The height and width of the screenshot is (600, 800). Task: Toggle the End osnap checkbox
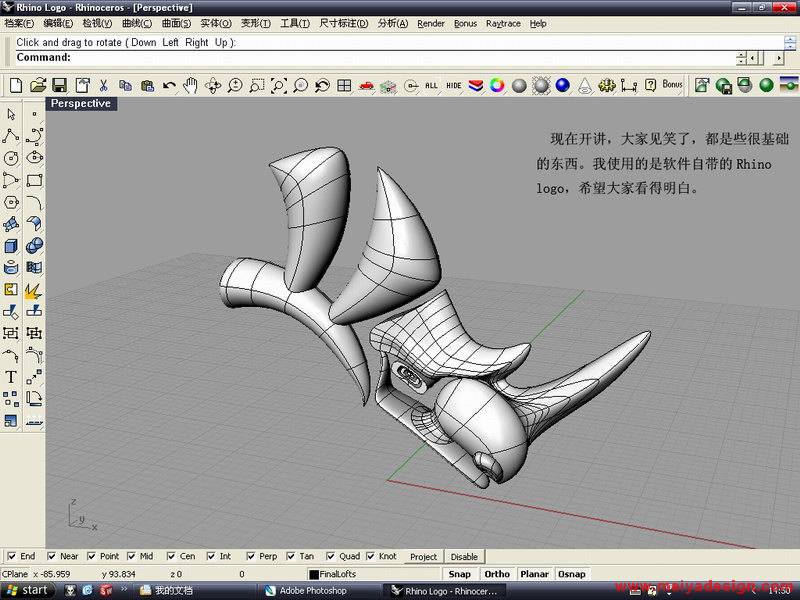coord(11,556)
